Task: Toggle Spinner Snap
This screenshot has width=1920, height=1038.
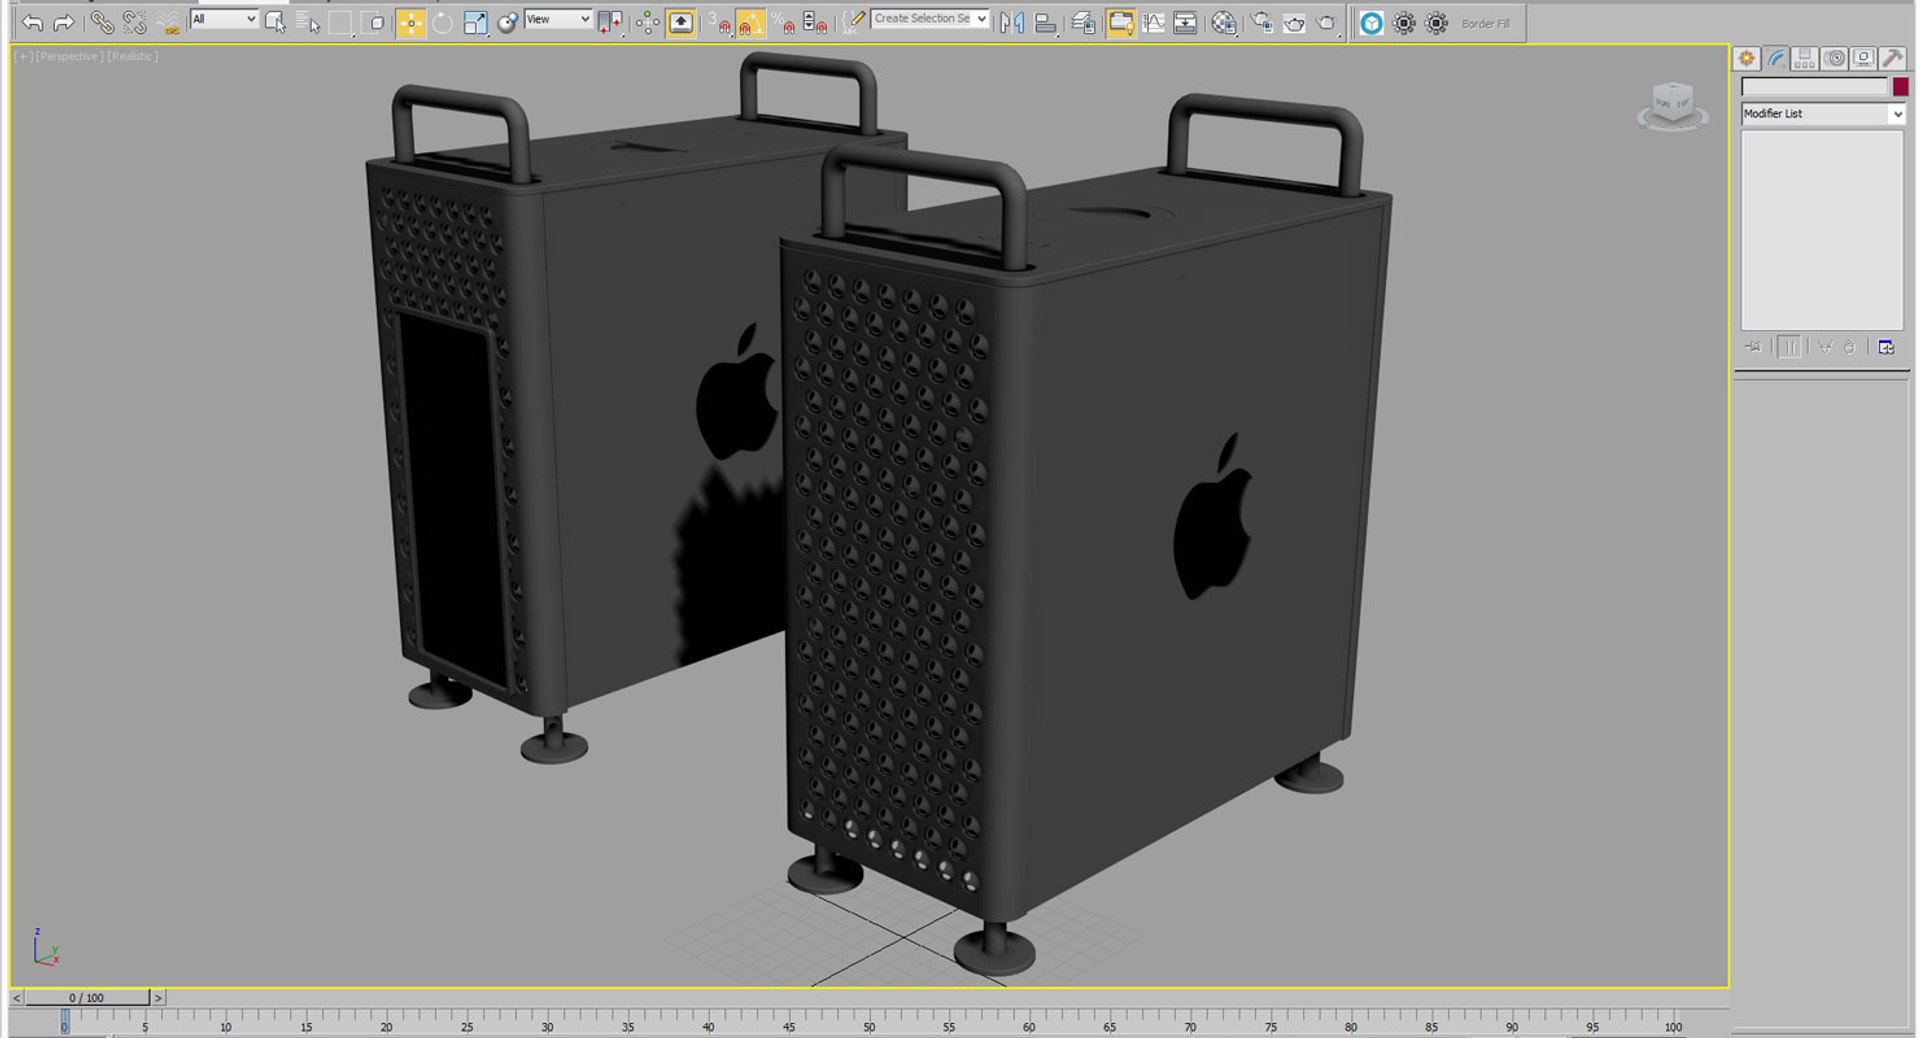Action: point(815,22)
